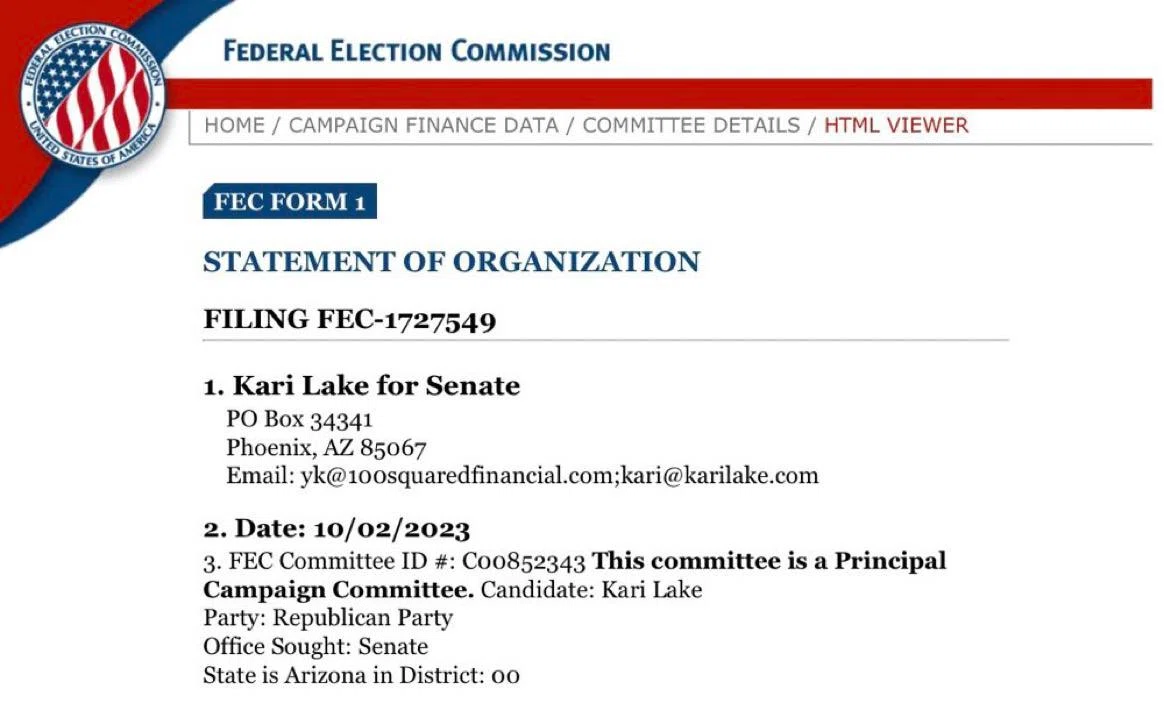
Task: Click the State is Arizona district line
Action: click(362, 676)
